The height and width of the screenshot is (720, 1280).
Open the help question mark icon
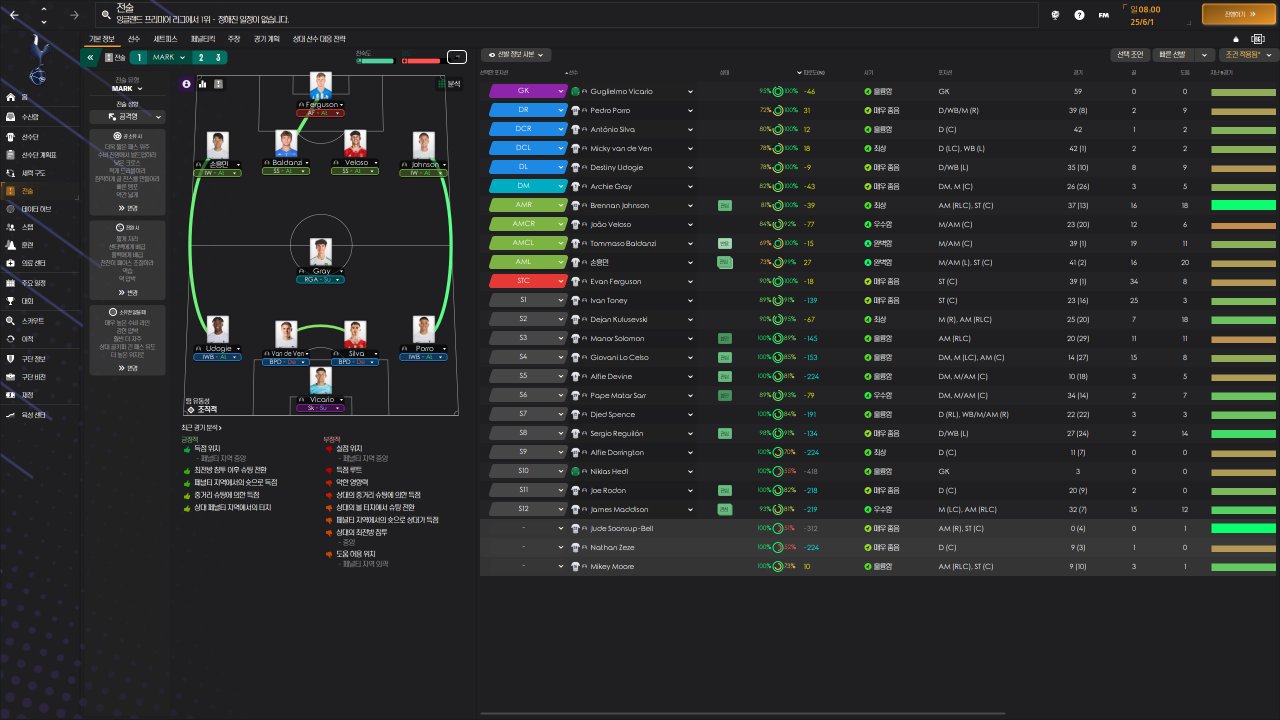tap(1079, 15)
